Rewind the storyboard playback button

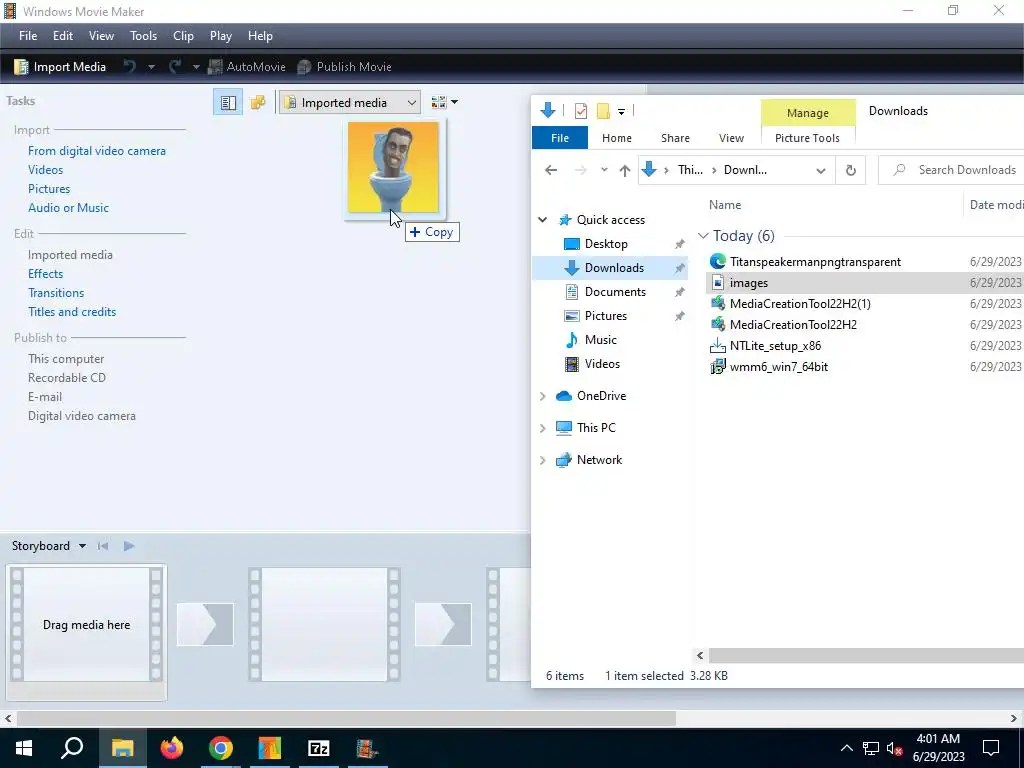pos(103,546)
